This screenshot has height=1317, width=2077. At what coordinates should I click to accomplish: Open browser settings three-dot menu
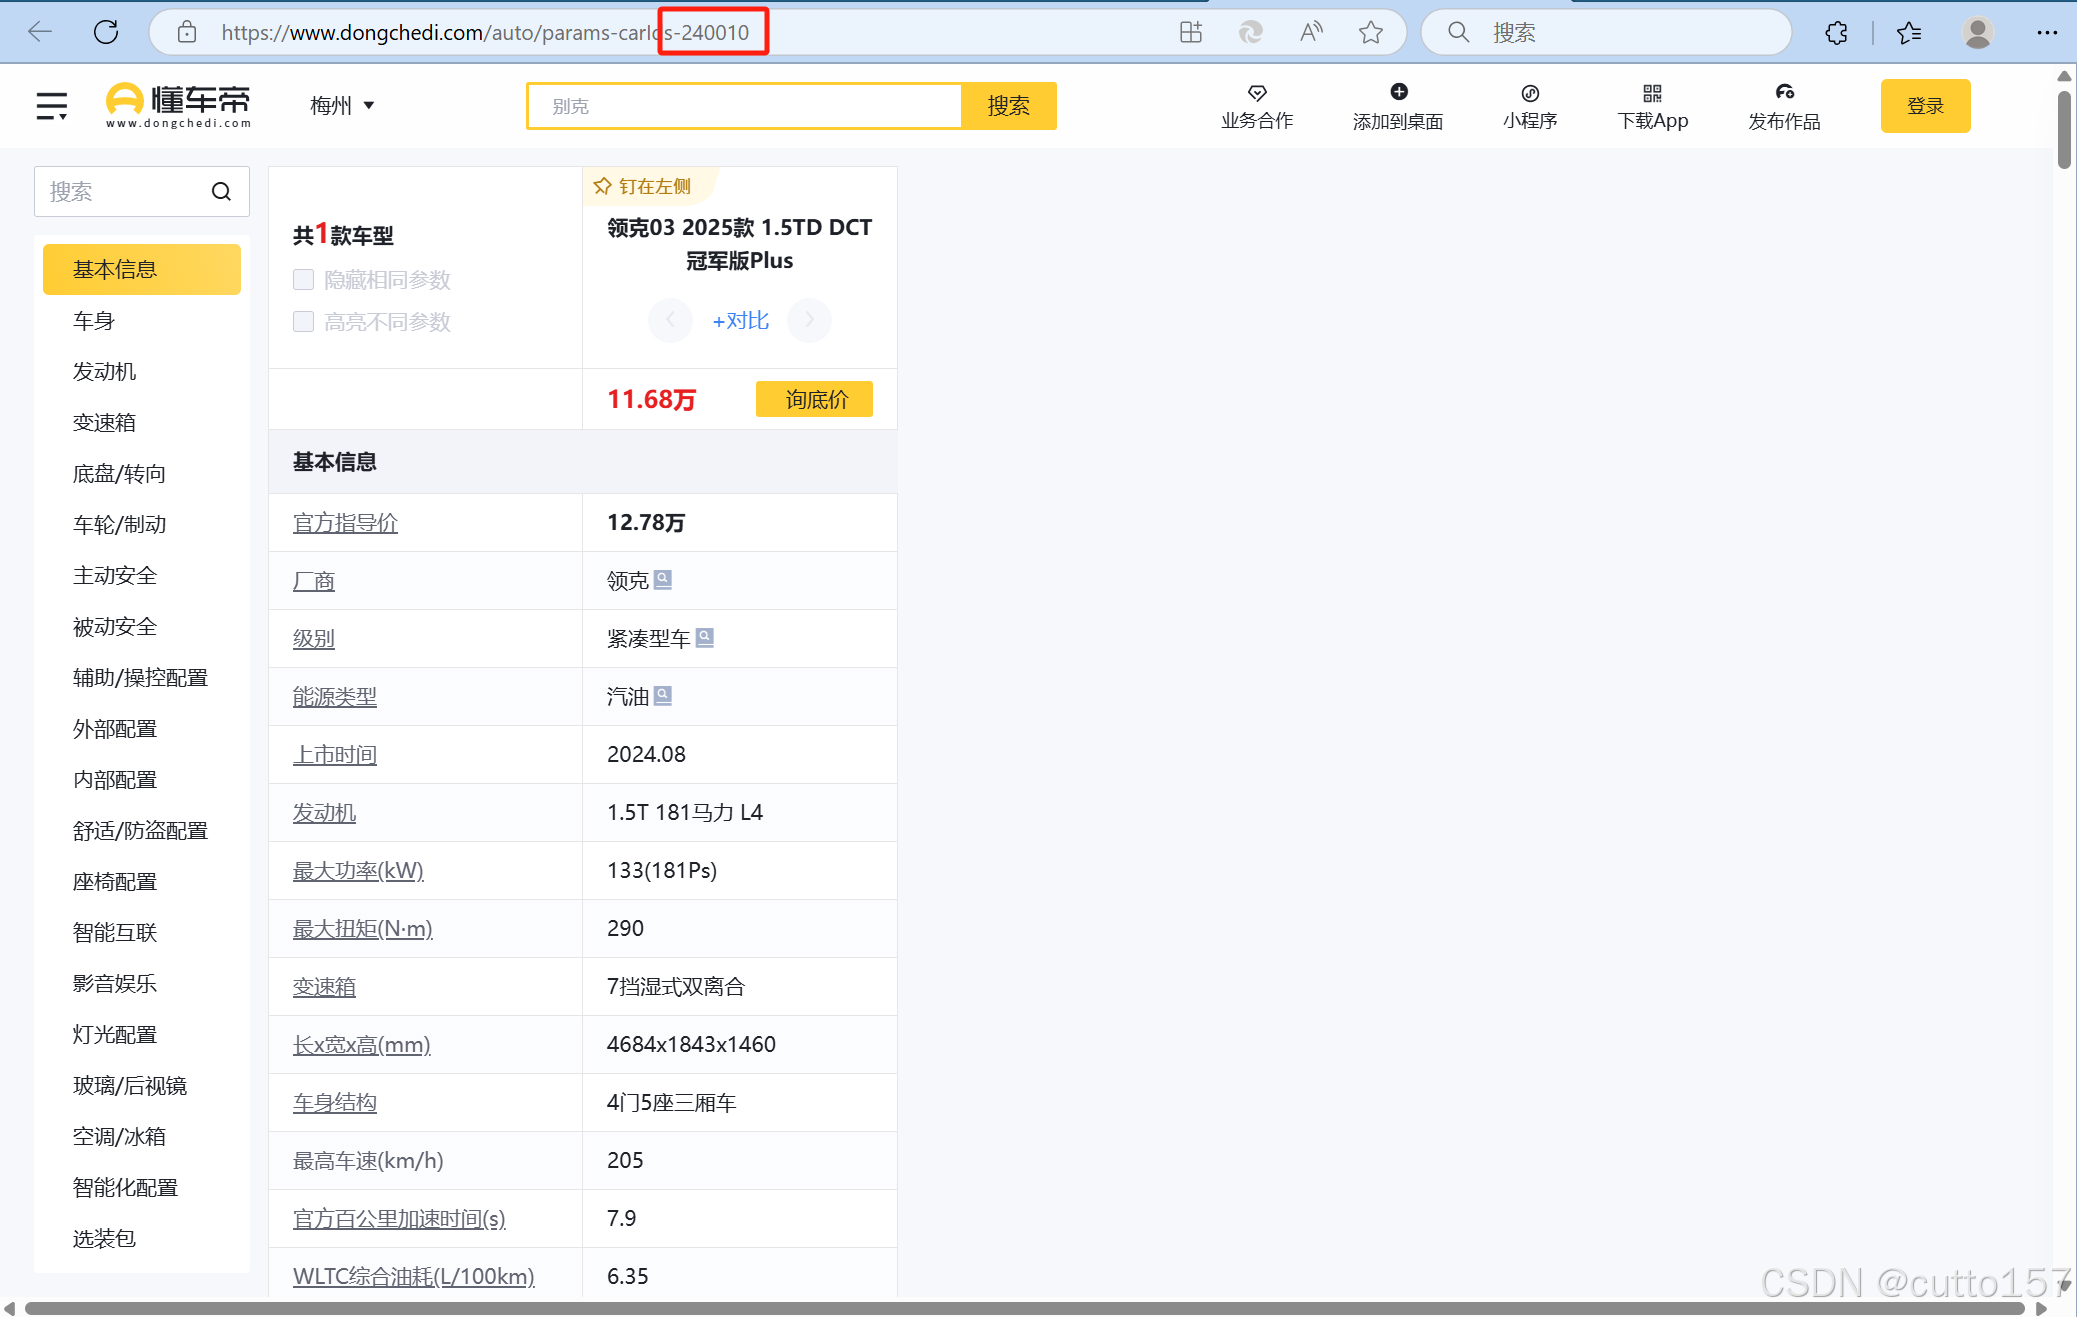pyautogui.click(x=2047, y=32)
